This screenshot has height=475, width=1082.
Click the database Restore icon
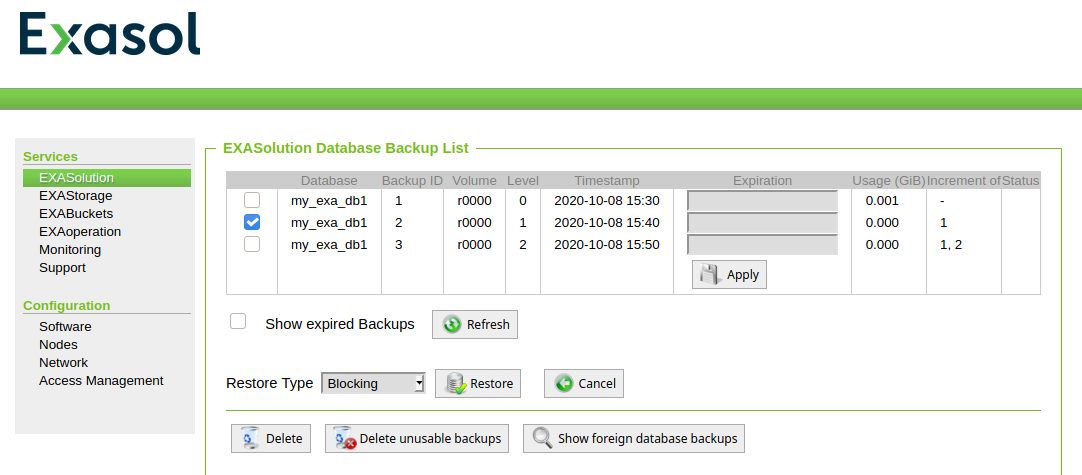point(456,383)
